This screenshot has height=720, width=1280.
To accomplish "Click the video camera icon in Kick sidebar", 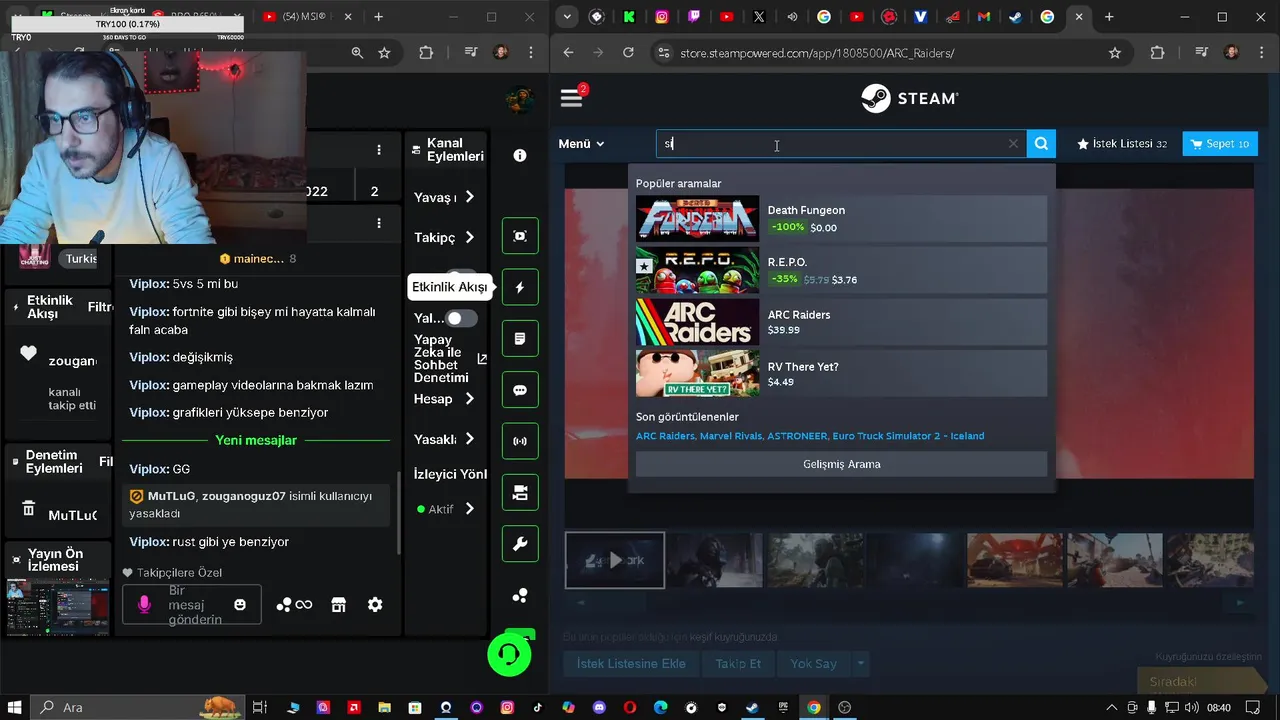I will 520,492.
